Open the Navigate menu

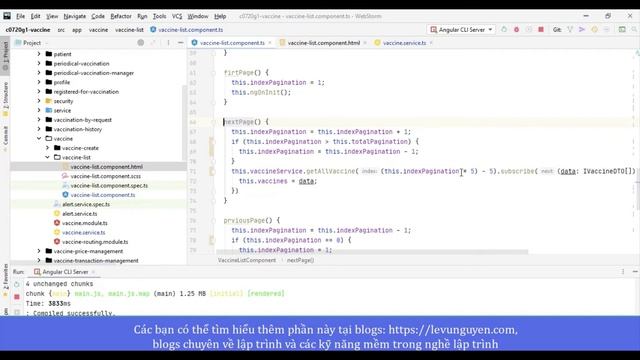tap(75, 16)
